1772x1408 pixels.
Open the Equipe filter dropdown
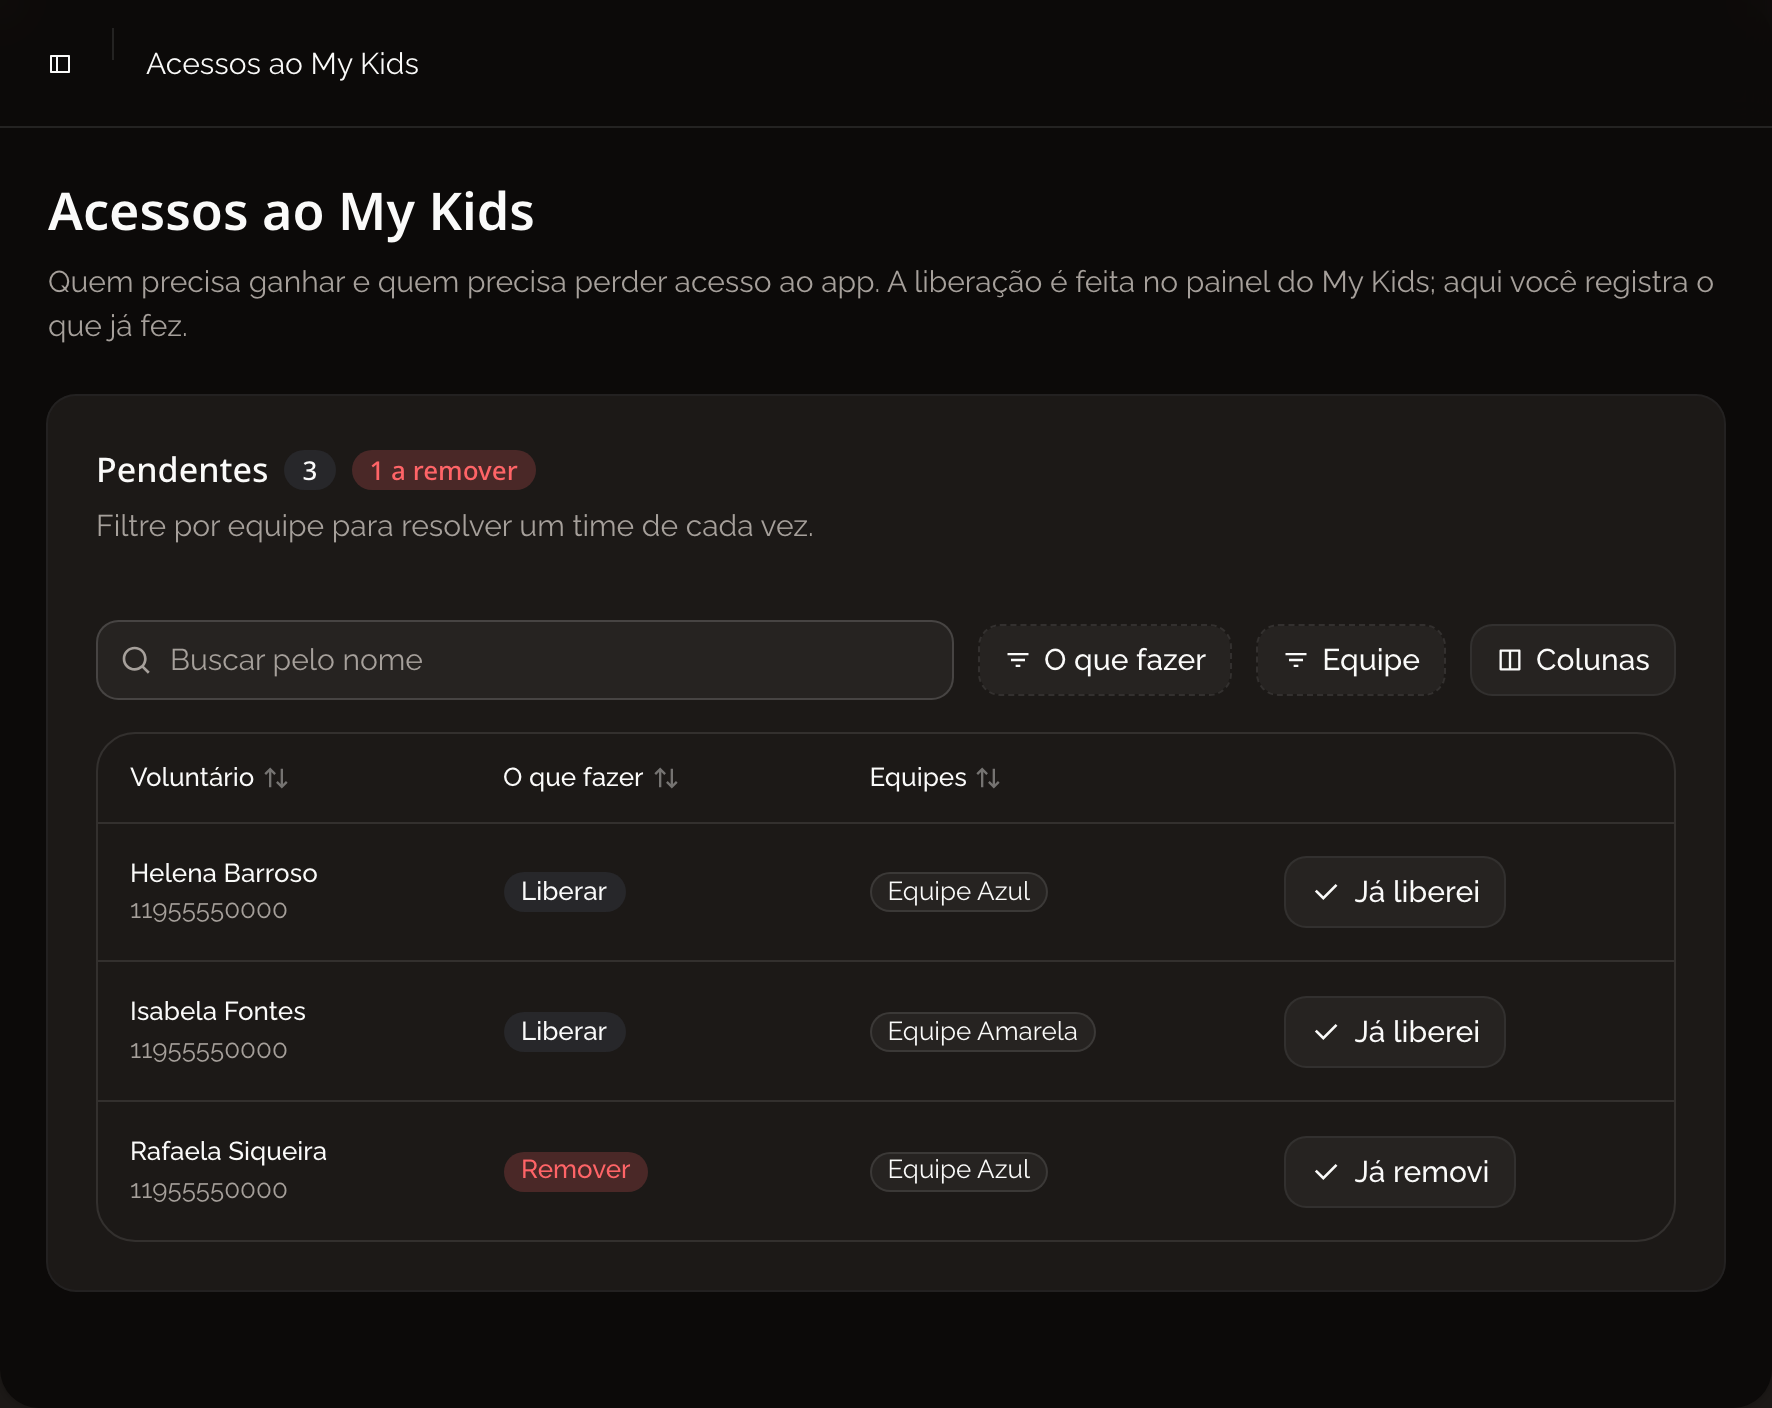tap(1351, 660)
